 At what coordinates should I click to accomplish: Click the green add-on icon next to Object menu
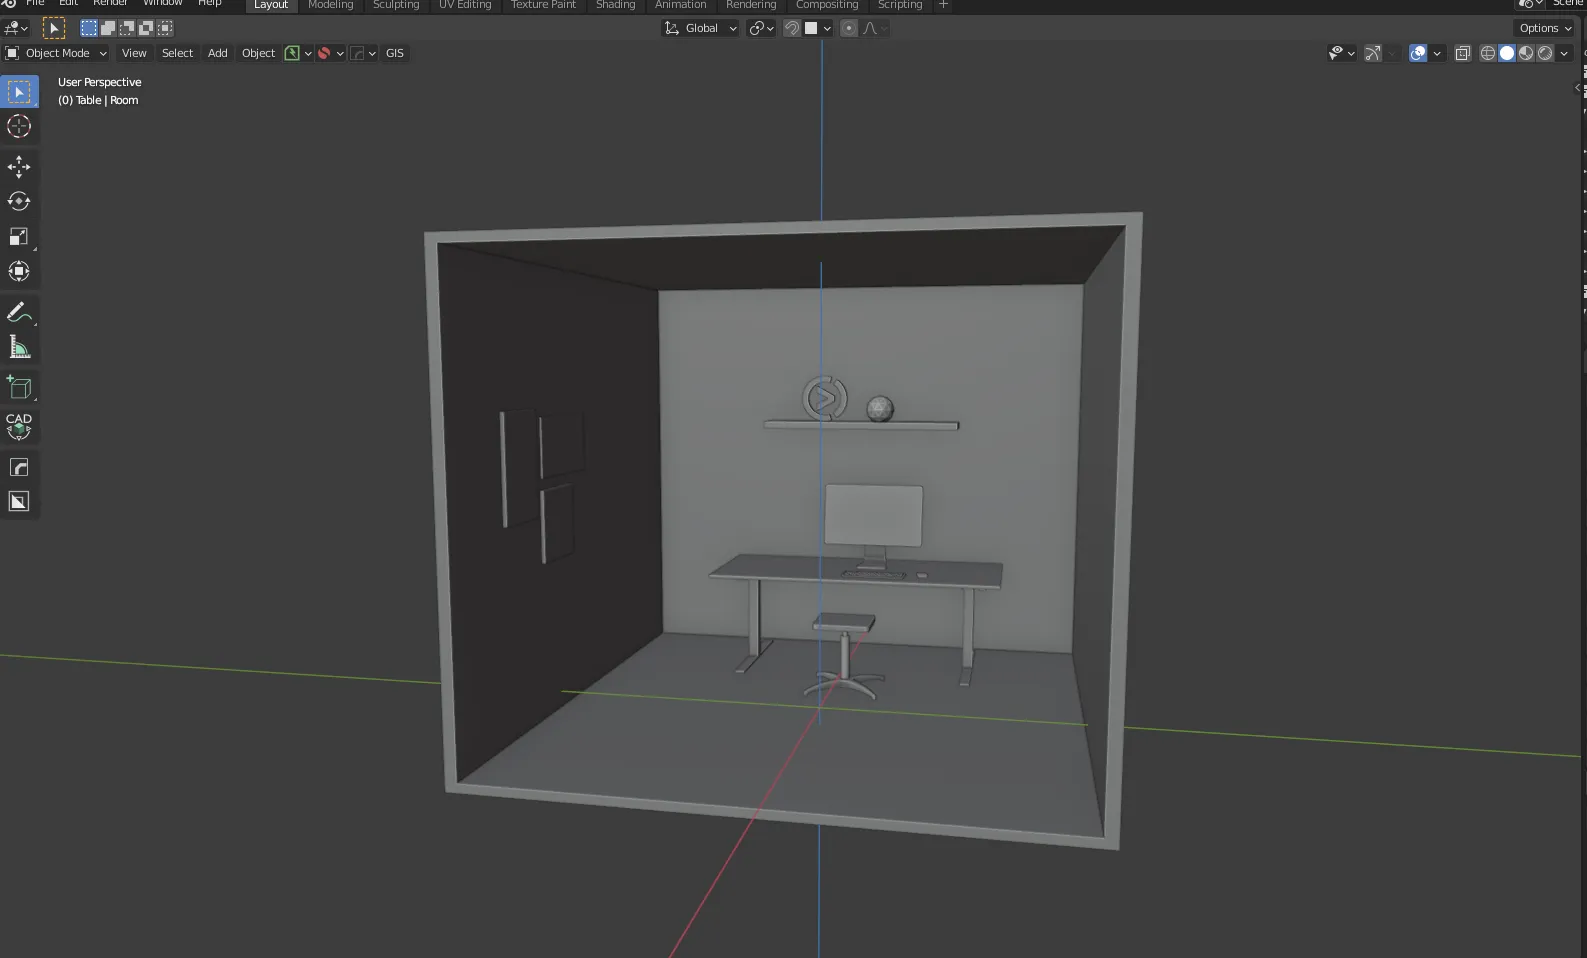[292, 53]
